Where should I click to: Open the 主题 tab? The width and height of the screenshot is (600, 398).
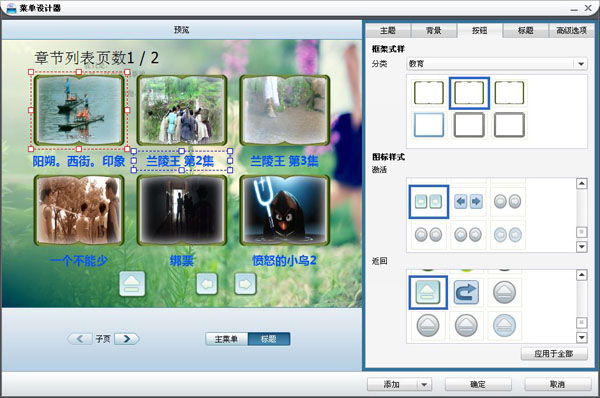point(388,31)
